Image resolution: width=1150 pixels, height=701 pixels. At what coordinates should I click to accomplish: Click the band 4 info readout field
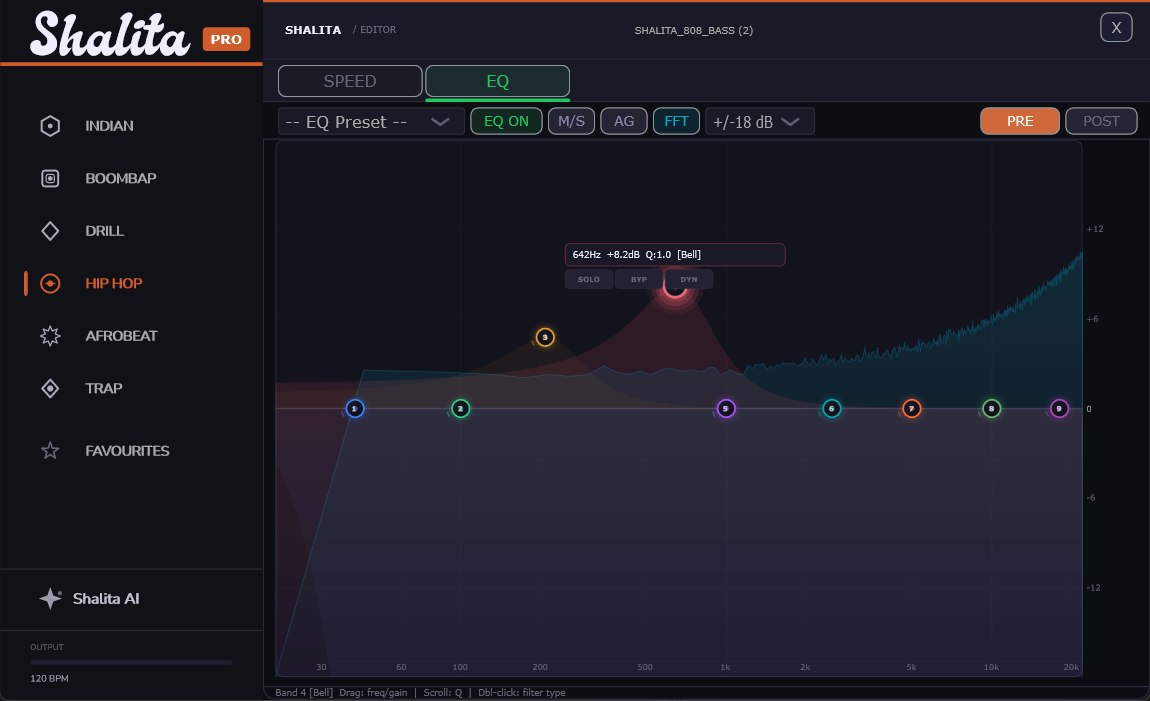[675, 254]
